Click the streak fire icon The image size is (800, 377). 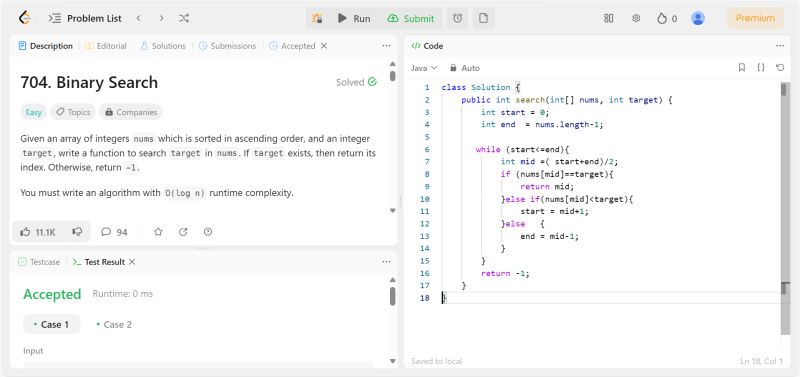pyautogui.click(x=662, y=18)
